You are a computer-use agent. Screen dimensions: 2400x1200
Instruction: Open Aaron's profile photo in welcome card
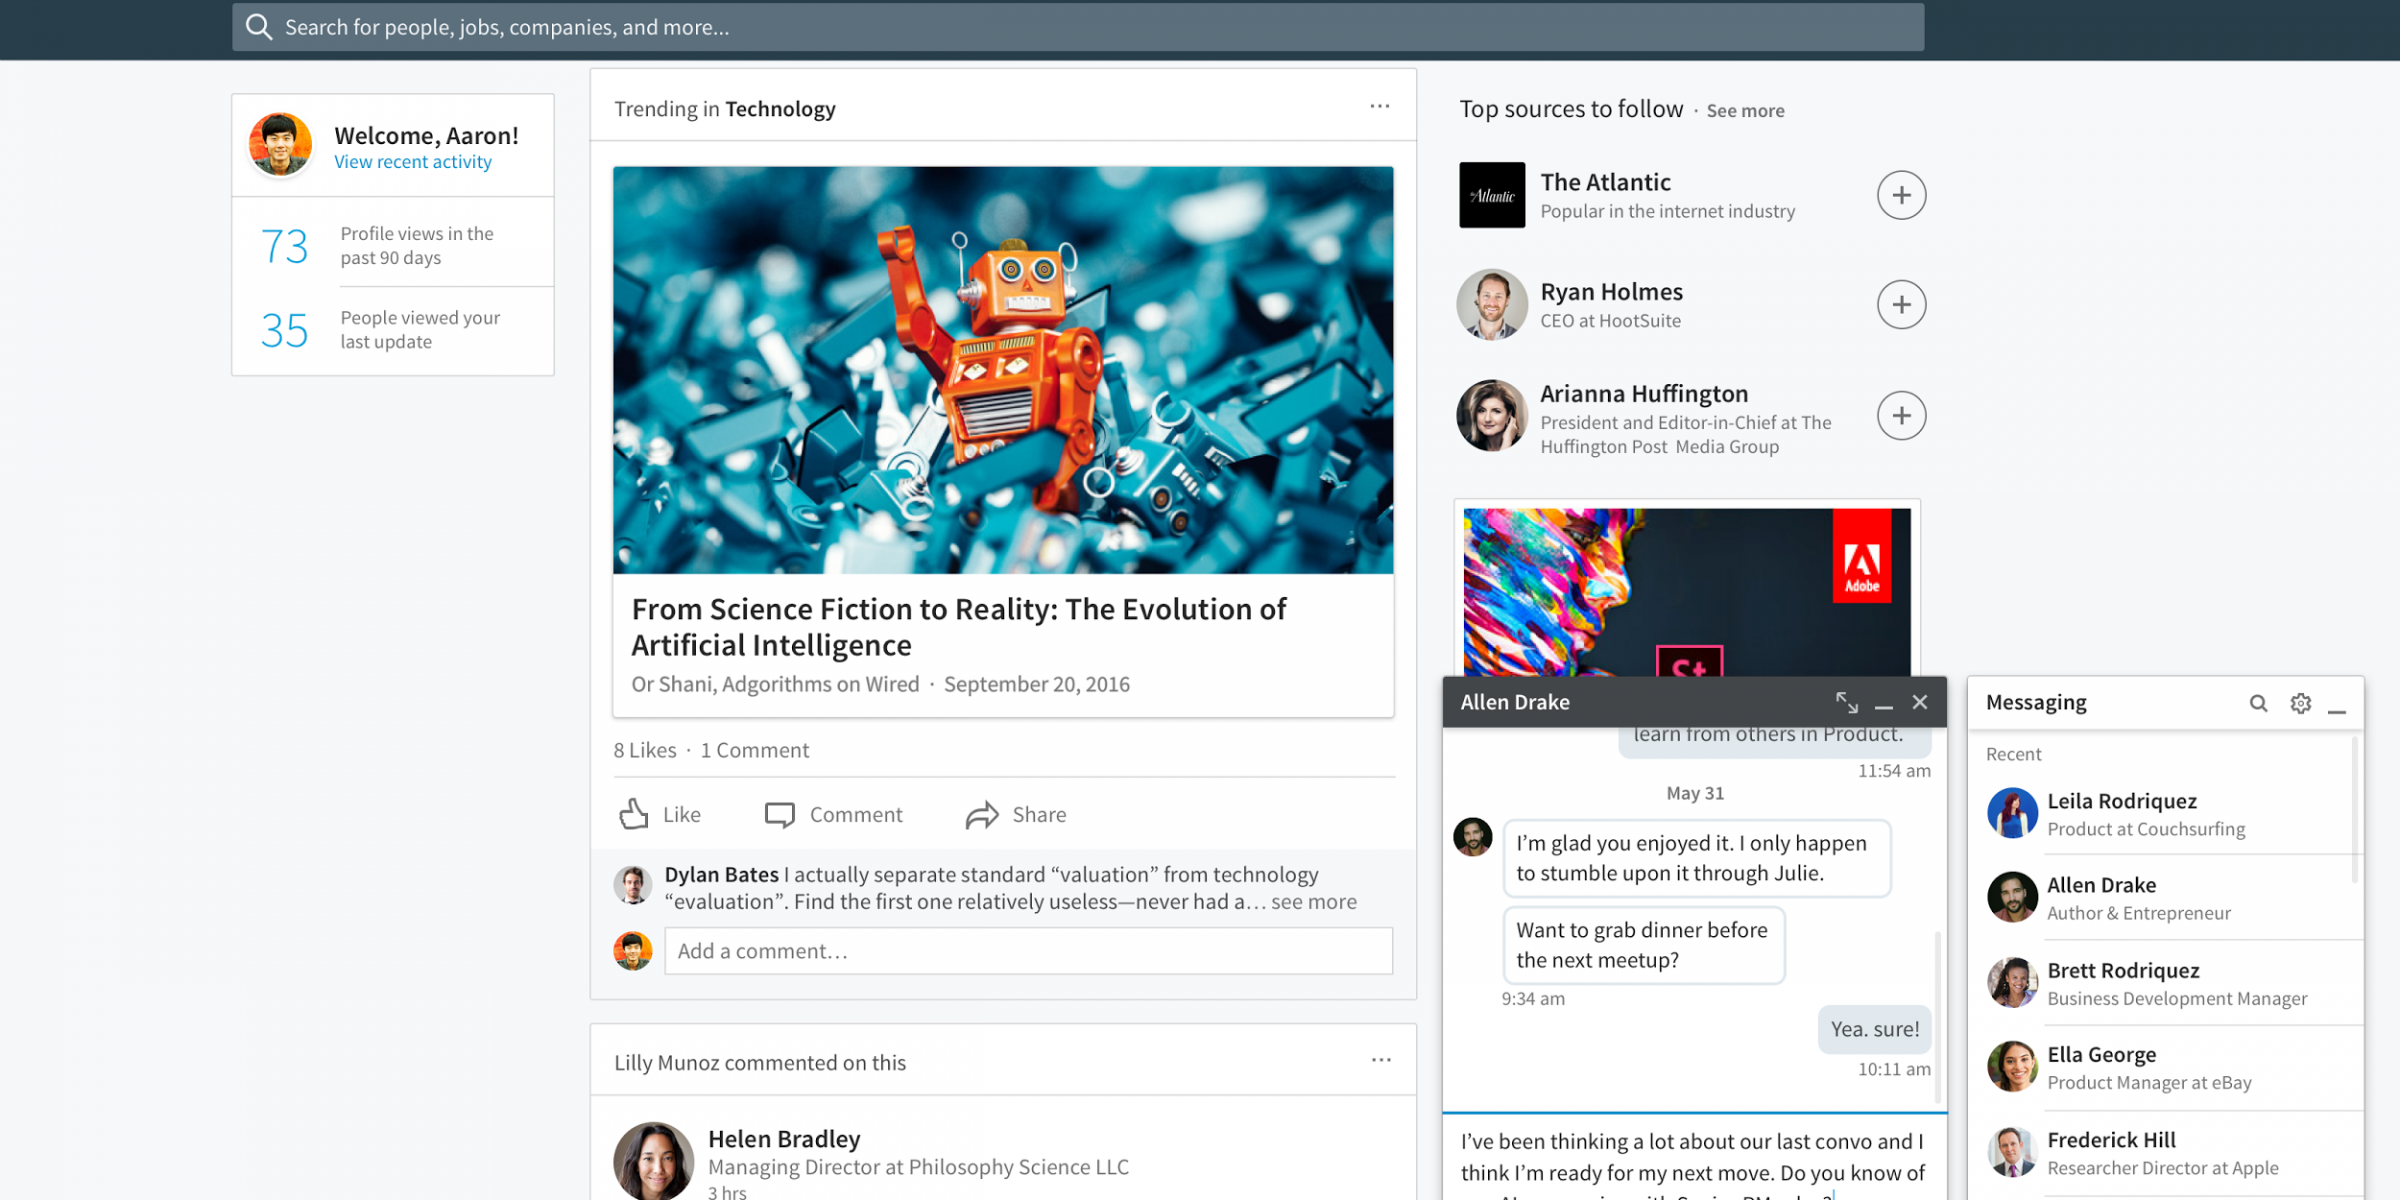(280, 145)
